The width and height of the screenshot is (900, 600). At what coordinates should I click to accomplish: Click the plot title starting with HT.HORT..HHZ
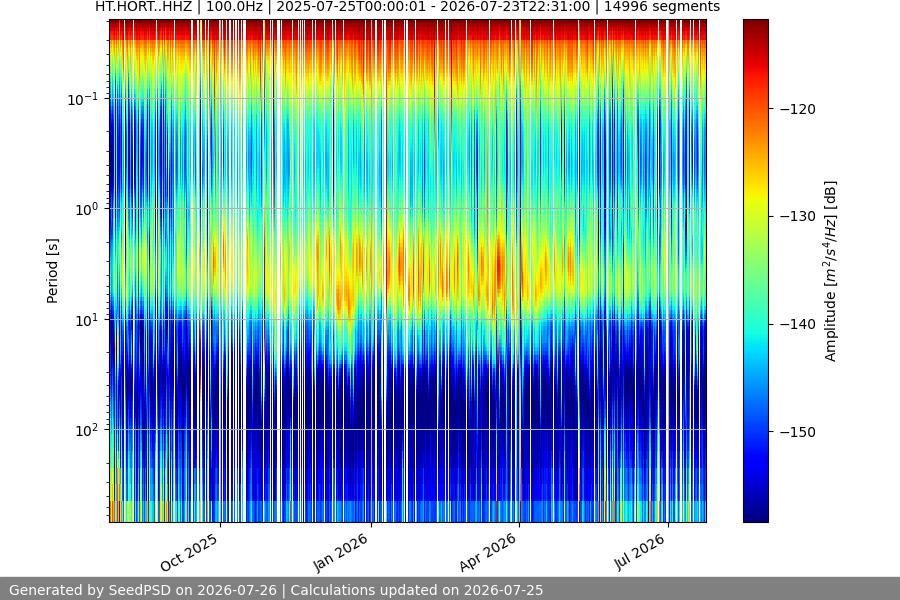point(408,7)
